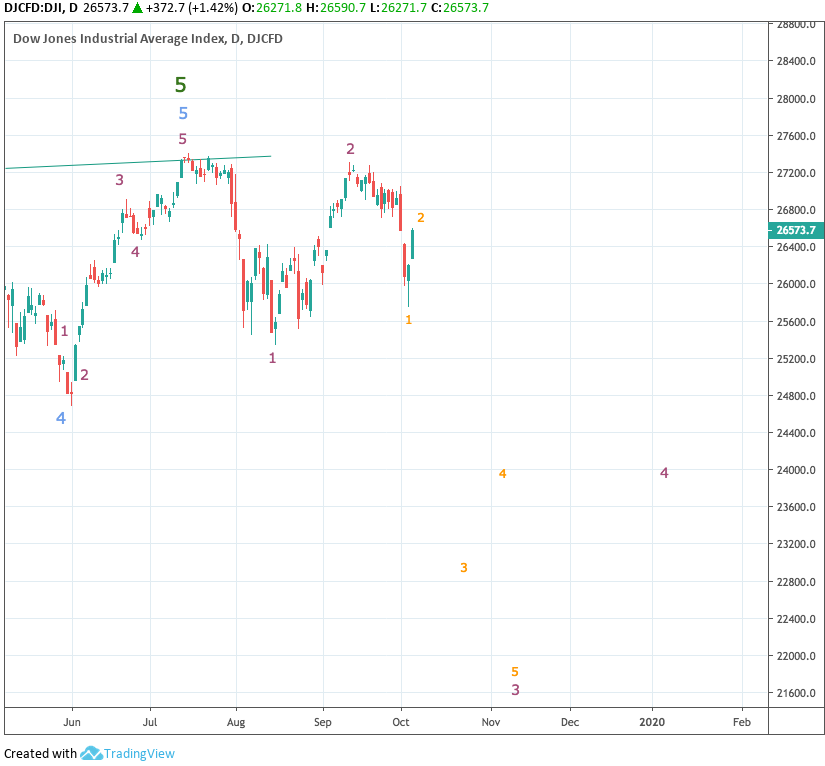Viewport: 825px width, 766px height.
Task: Click the 24000.0 price axis label
Action: pyautogui.click(x=797, y=470)
